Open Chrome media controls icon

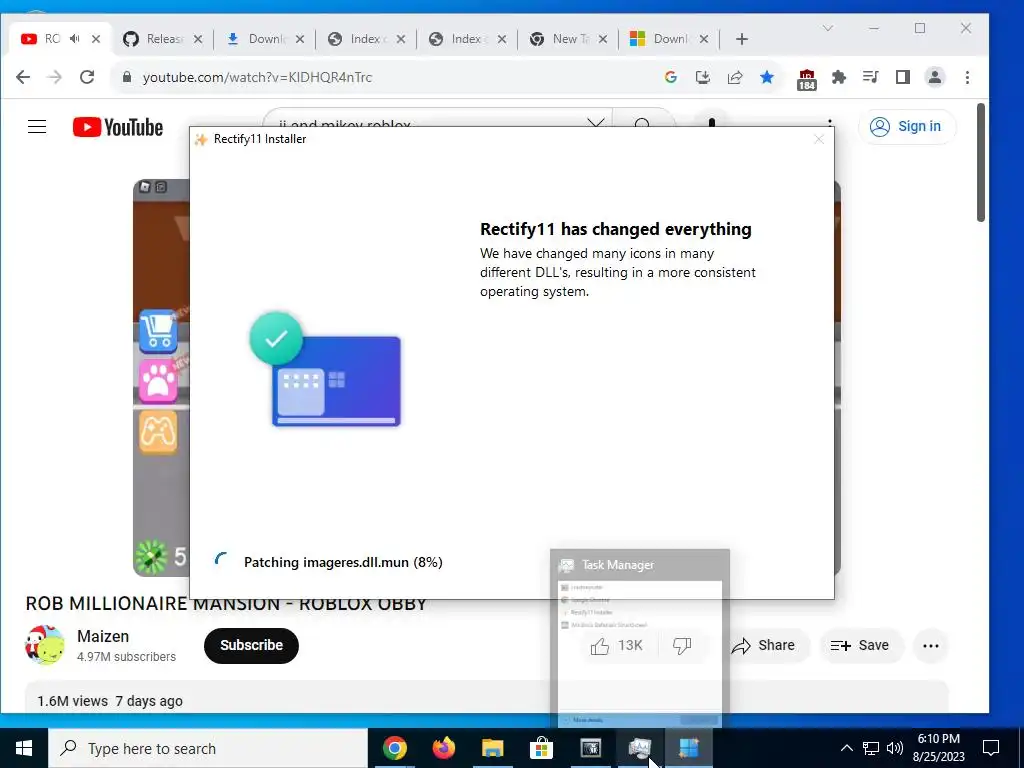871,77
